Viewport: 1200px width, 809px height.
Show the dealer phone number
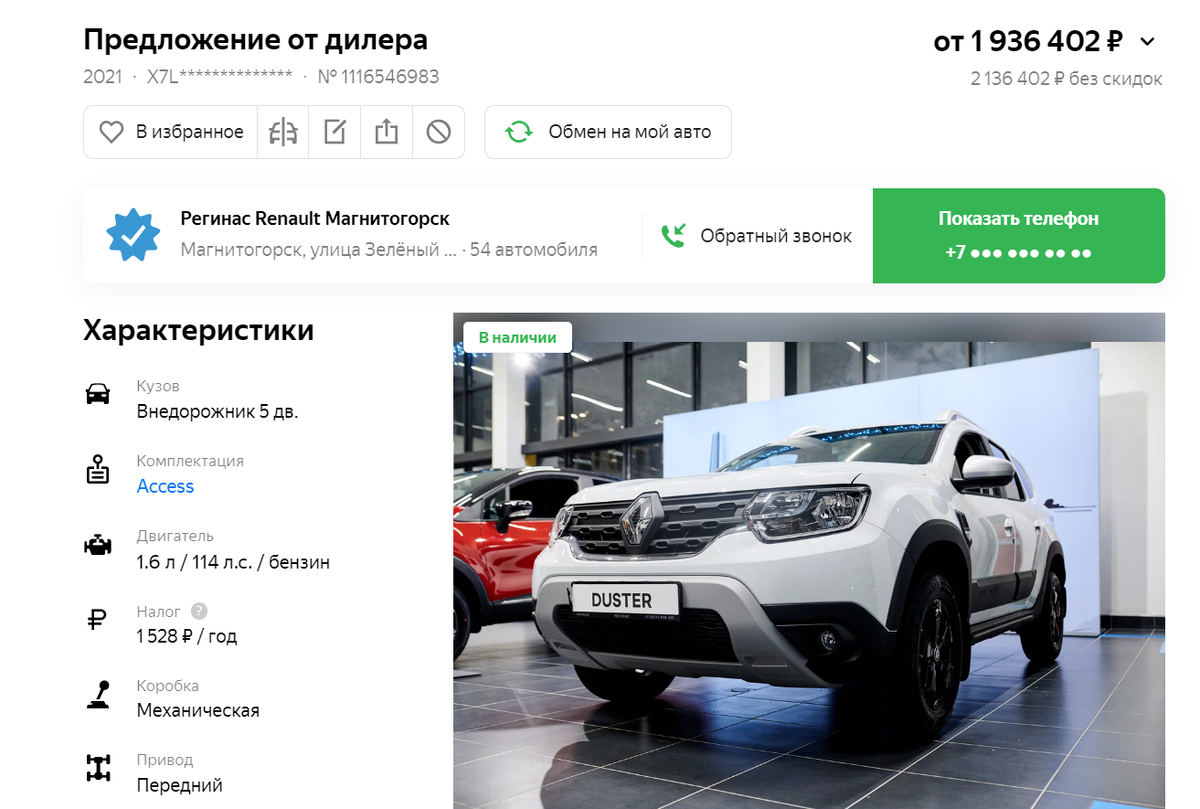tap(1019, 235)
